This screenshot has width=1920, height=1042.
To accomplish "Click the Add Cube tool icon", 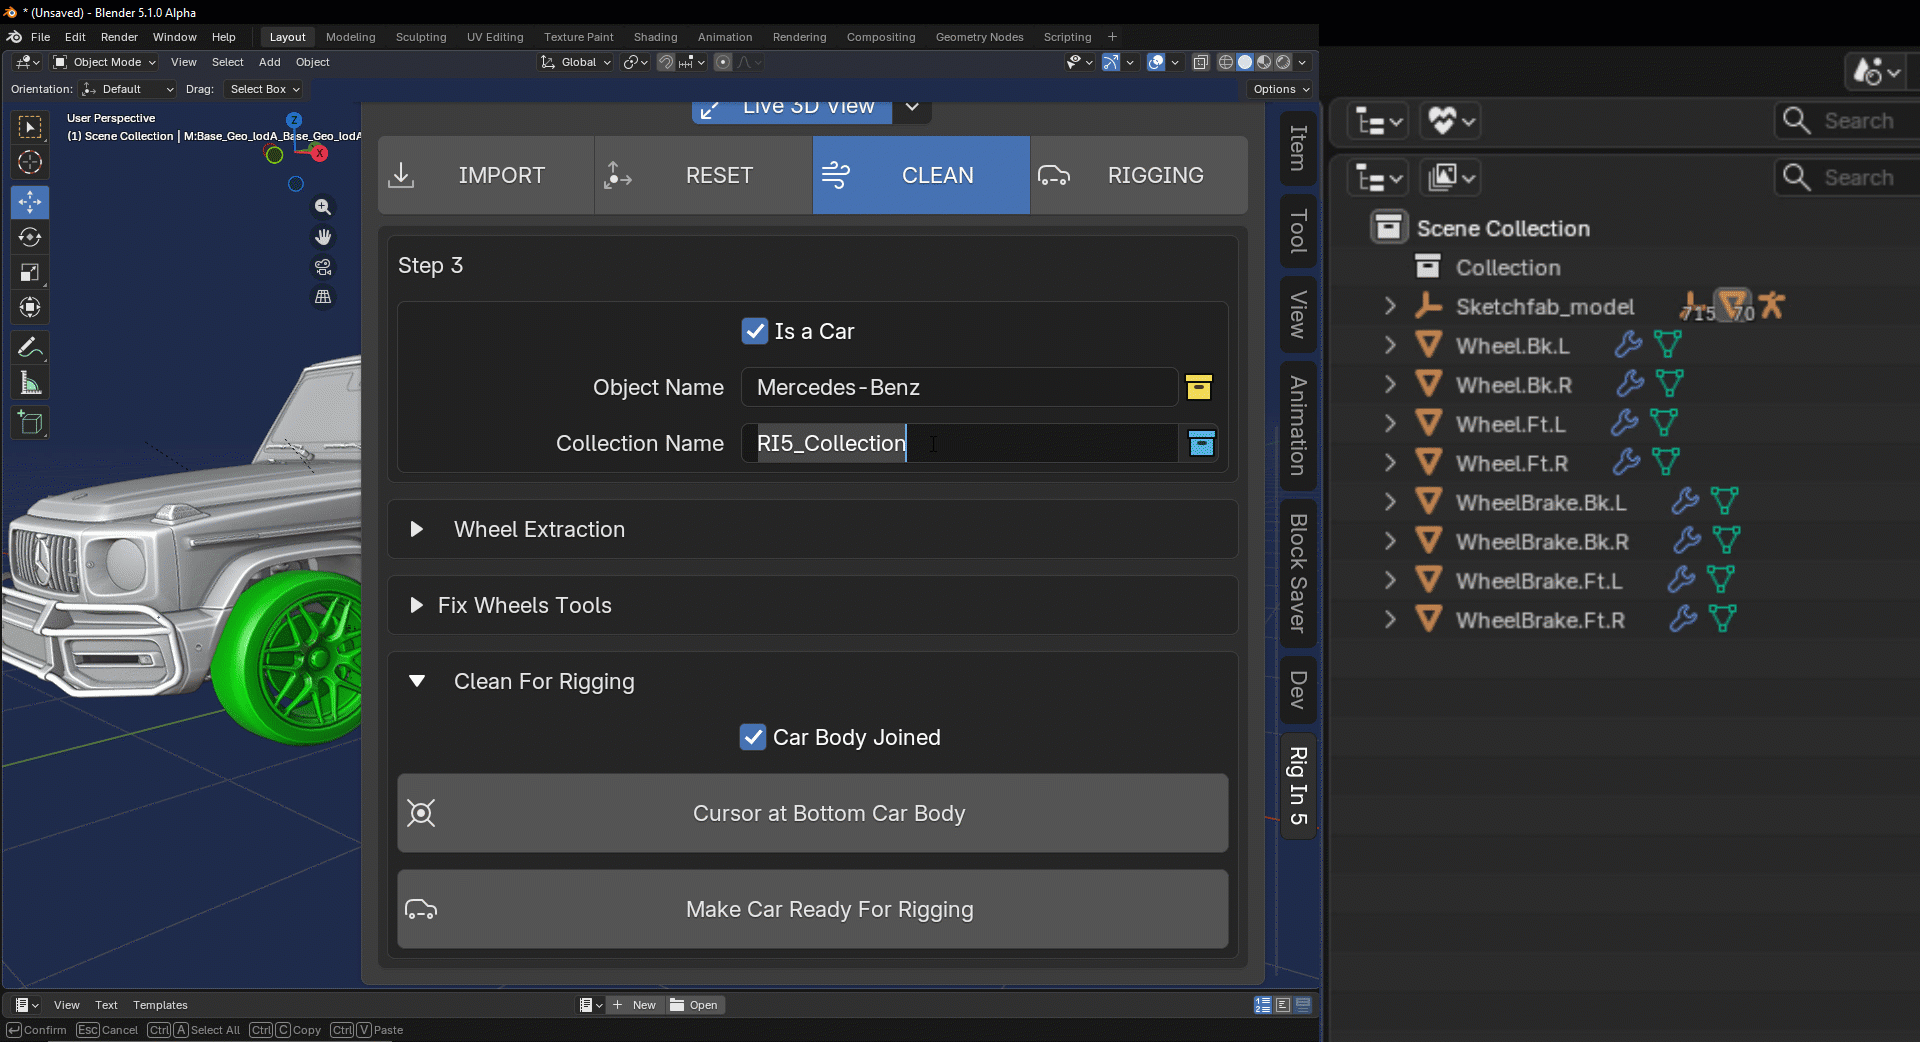I will tap(30, 423).
